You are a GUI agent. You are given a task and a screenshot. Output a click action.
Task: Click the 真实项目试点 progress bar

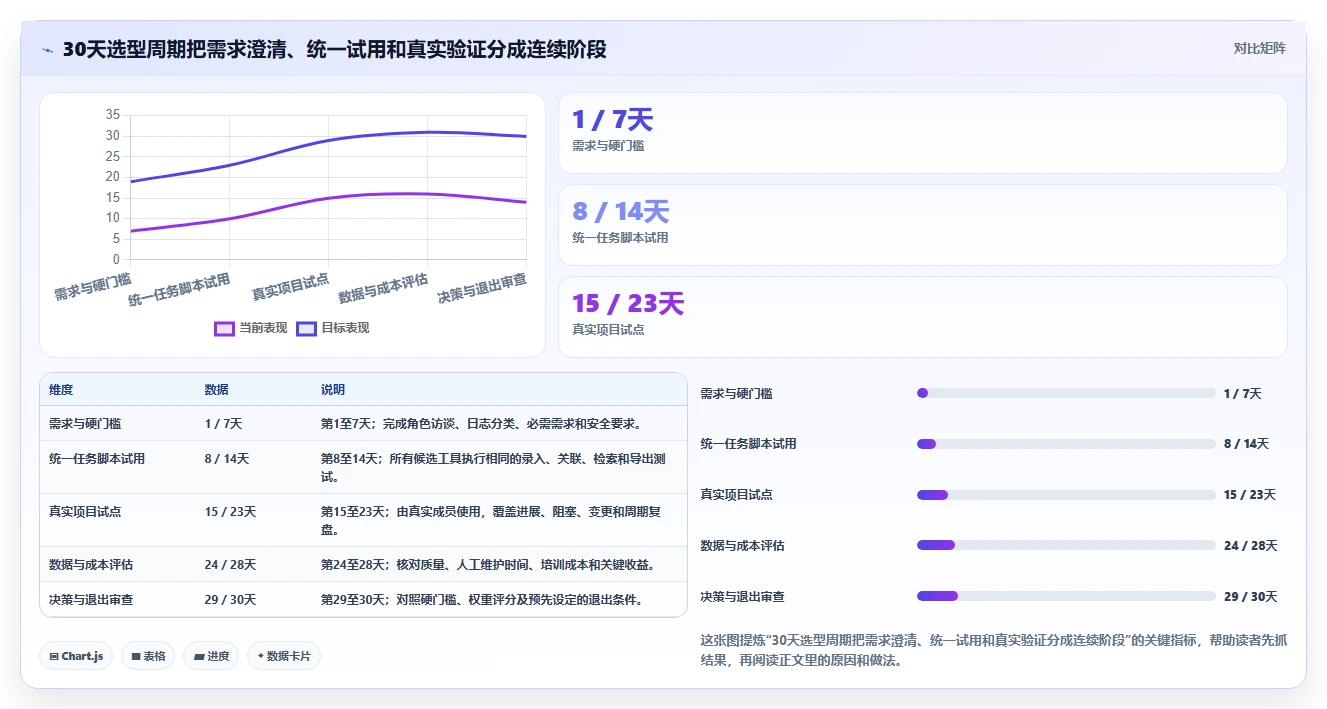(x=1066, y=495)
